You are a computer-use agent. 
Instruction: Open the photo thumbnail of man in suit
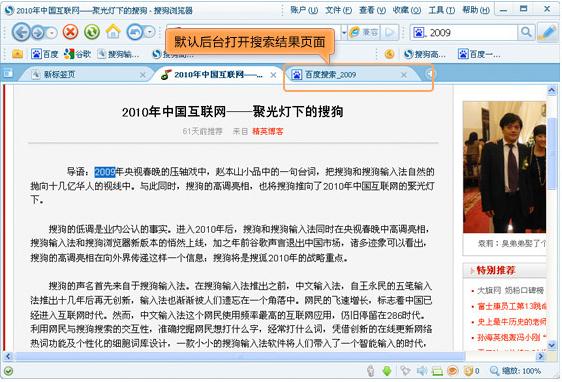[504, 167]
